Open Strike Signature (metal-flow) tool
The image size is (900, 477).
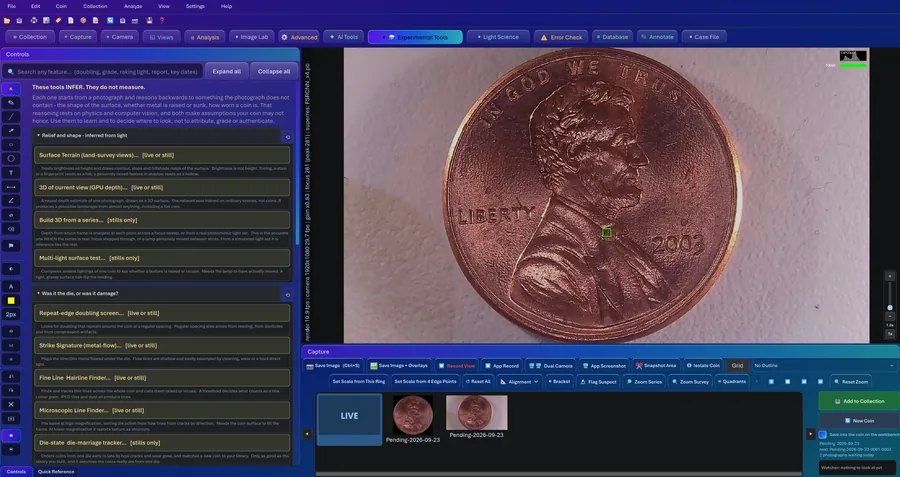tap(162, 346)
